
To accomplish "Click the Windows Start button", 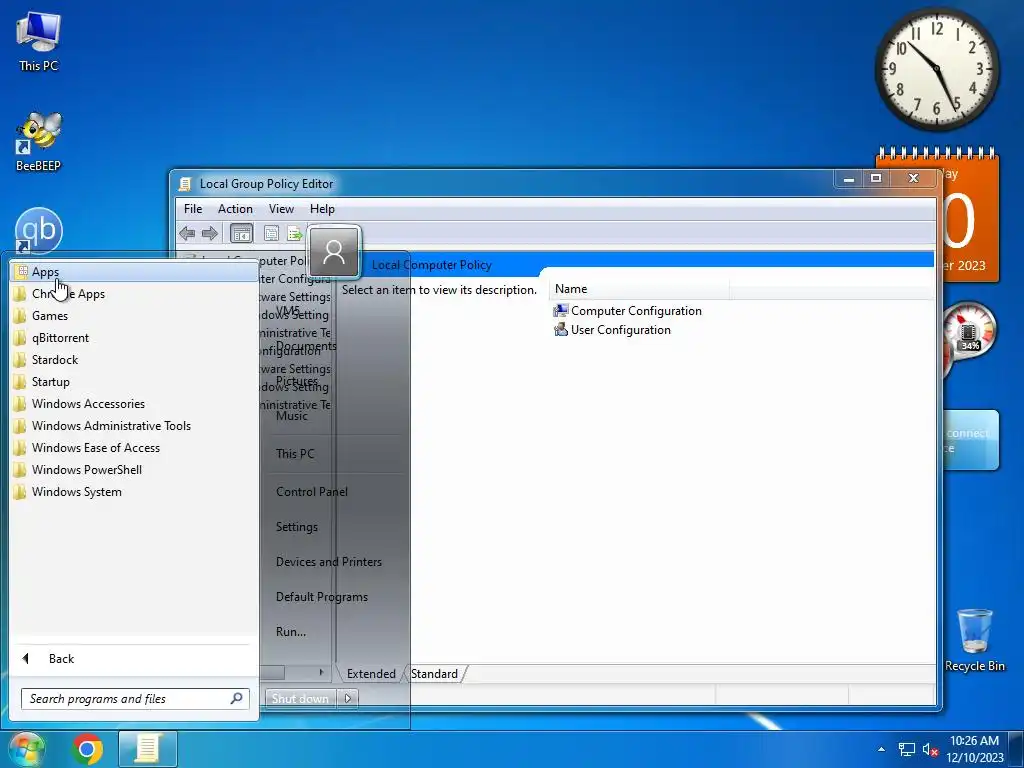I will coord(25,749).
